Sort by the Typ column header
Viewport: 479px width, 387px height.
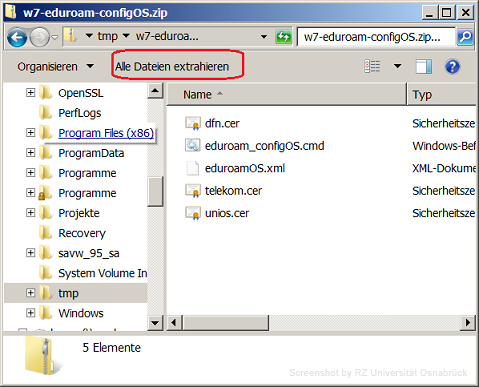point(442,94)
